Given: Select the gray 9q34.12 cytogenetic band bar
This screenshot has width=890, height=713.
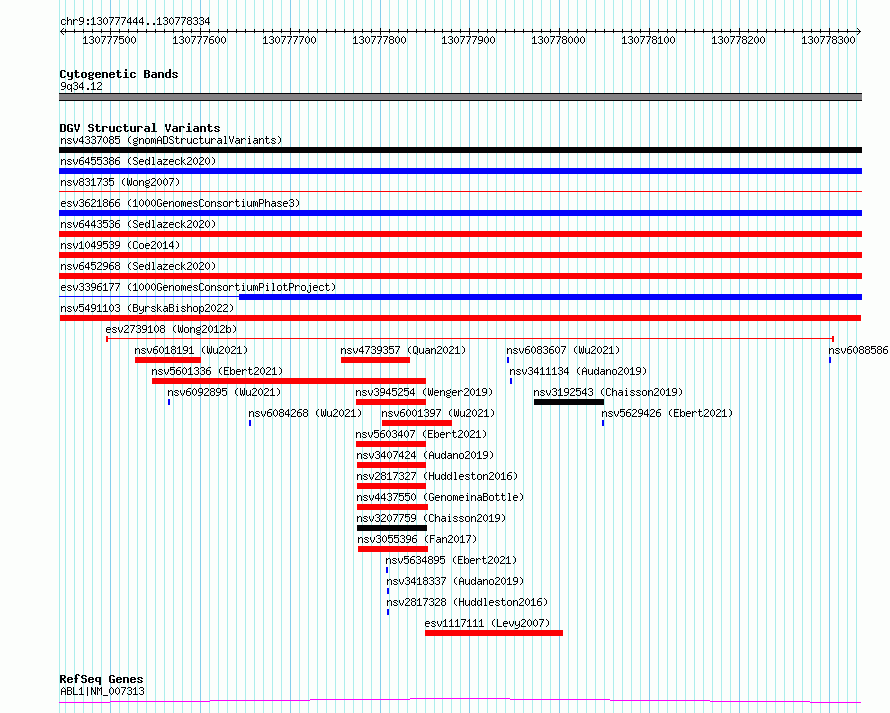Looking at the screenshot, I should pyautogui.click(x=460, y=97).
